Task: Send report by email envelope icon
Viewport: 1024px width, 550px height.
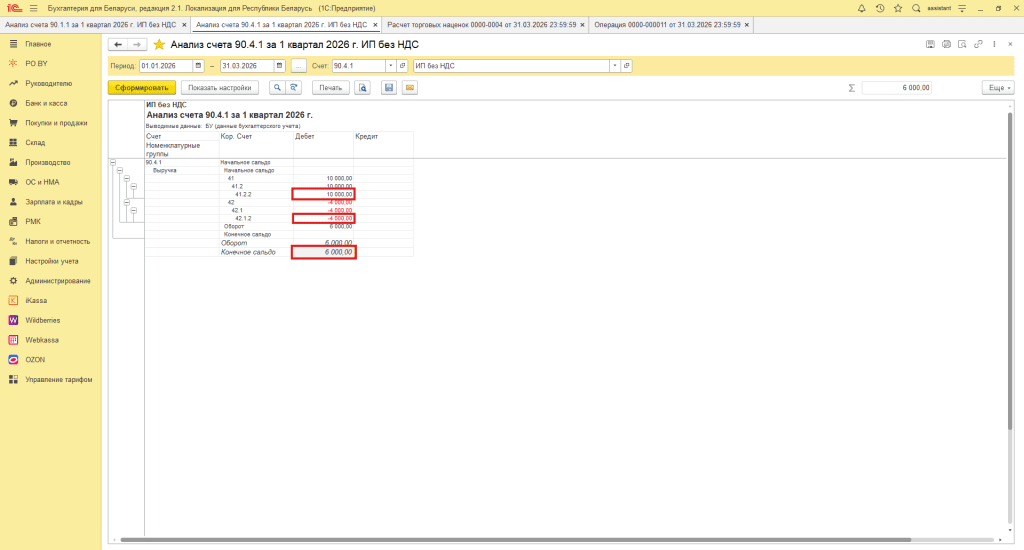Action: click(x=409, y=88)
